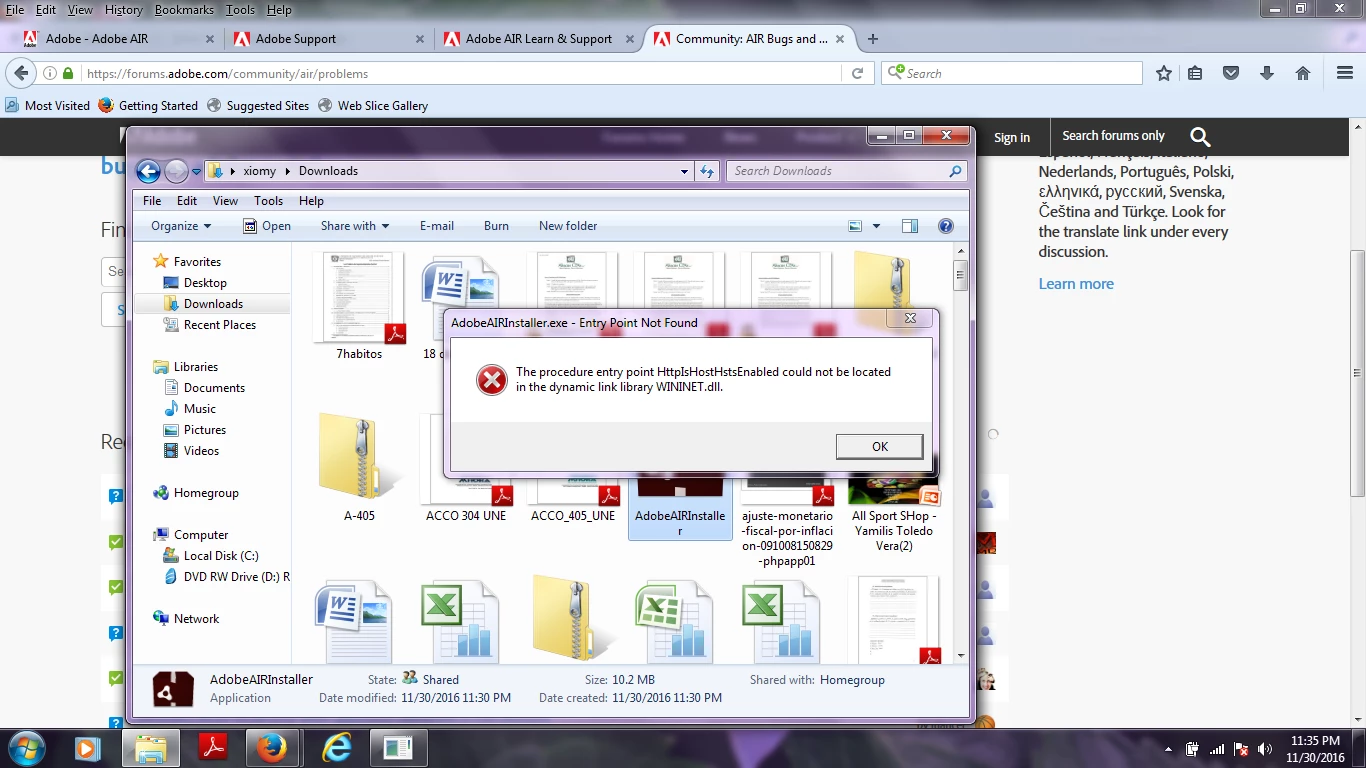Select Downloads in the navigation pane
This screenshot has width=1366, height=768.
coord(213,304)
